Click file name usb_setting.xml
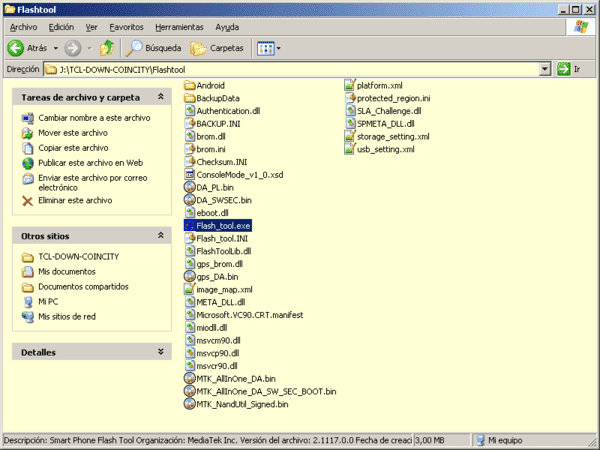The image size is (600, 450). (x=386, y=149)
